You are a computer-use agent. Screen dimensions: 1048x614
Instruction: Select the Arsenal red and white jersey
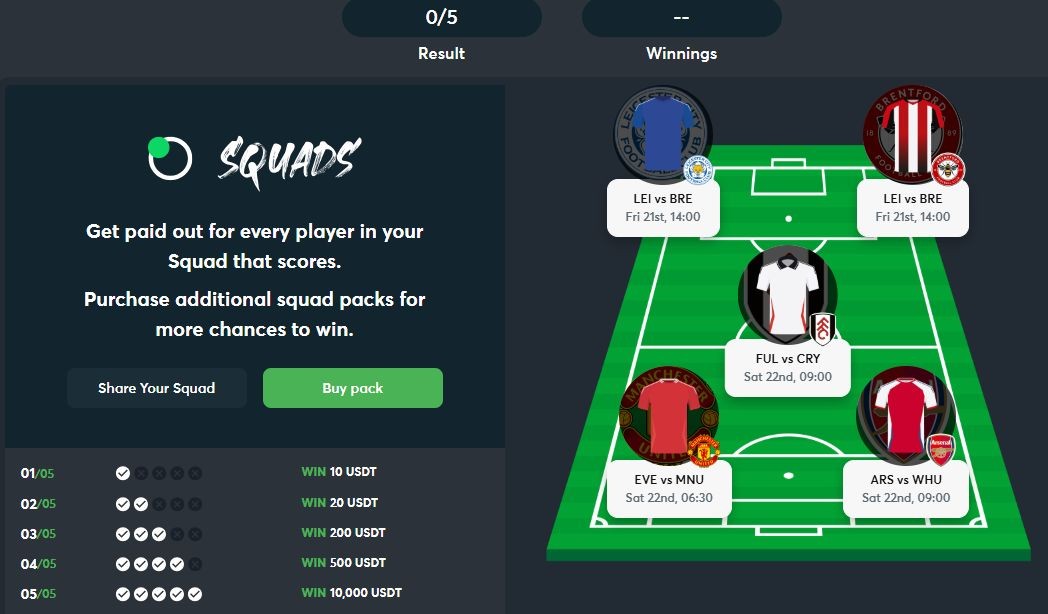[905, 416]
